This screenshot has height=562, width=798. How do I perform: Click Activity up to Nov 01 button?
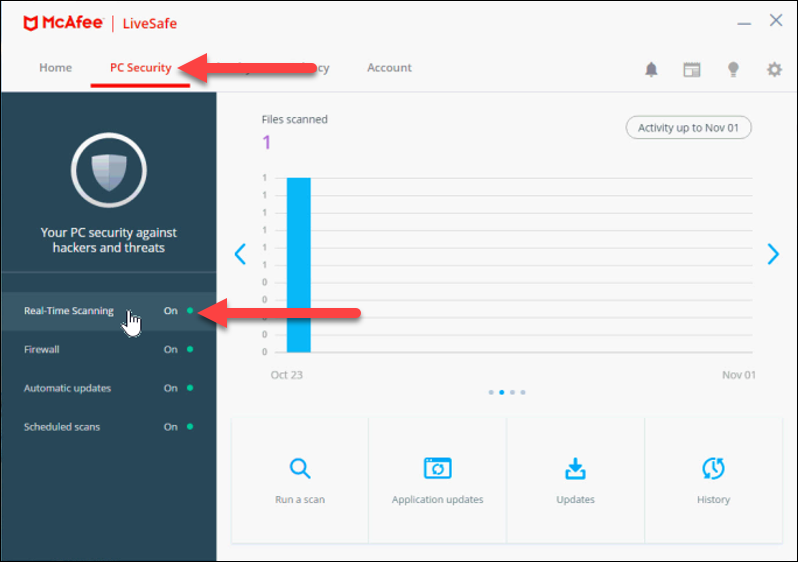pyautogui.click(x=688, y=128)
